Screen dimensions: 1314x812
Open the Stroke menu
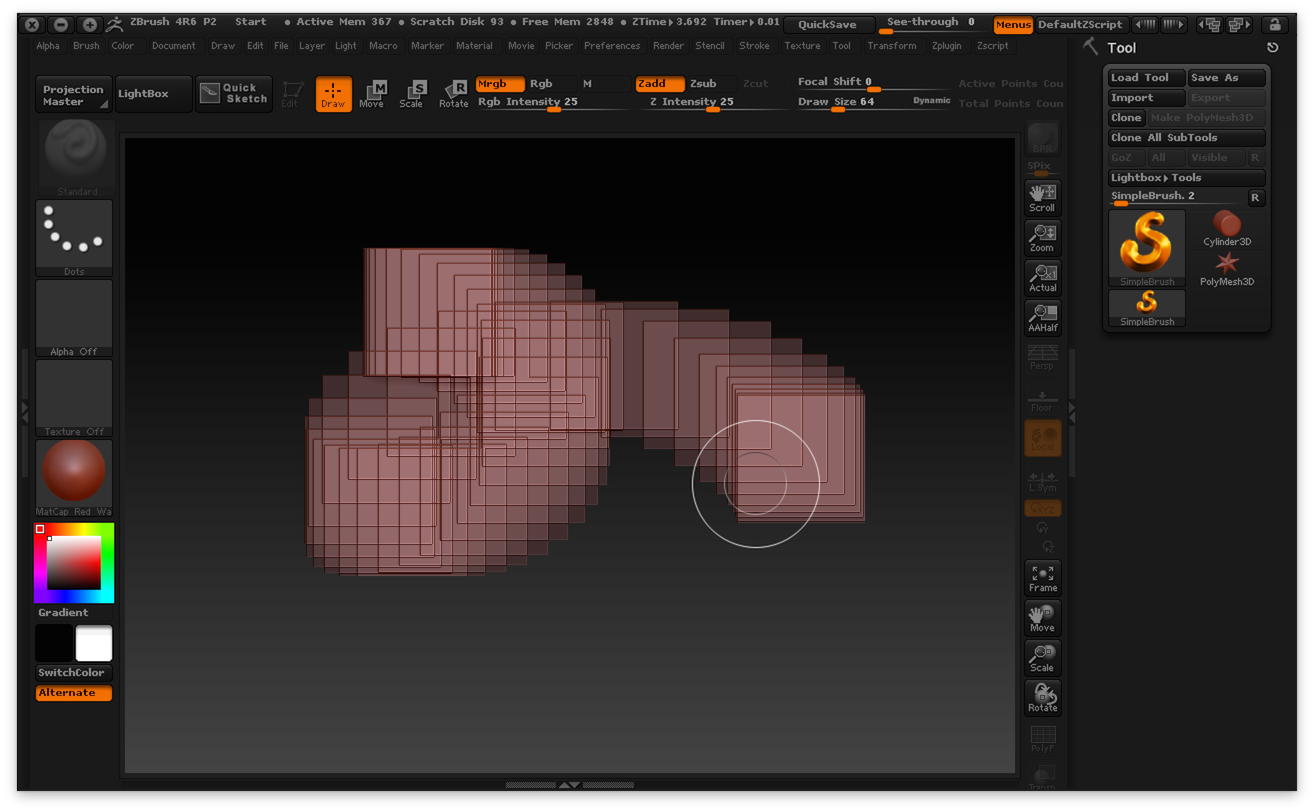754,46
